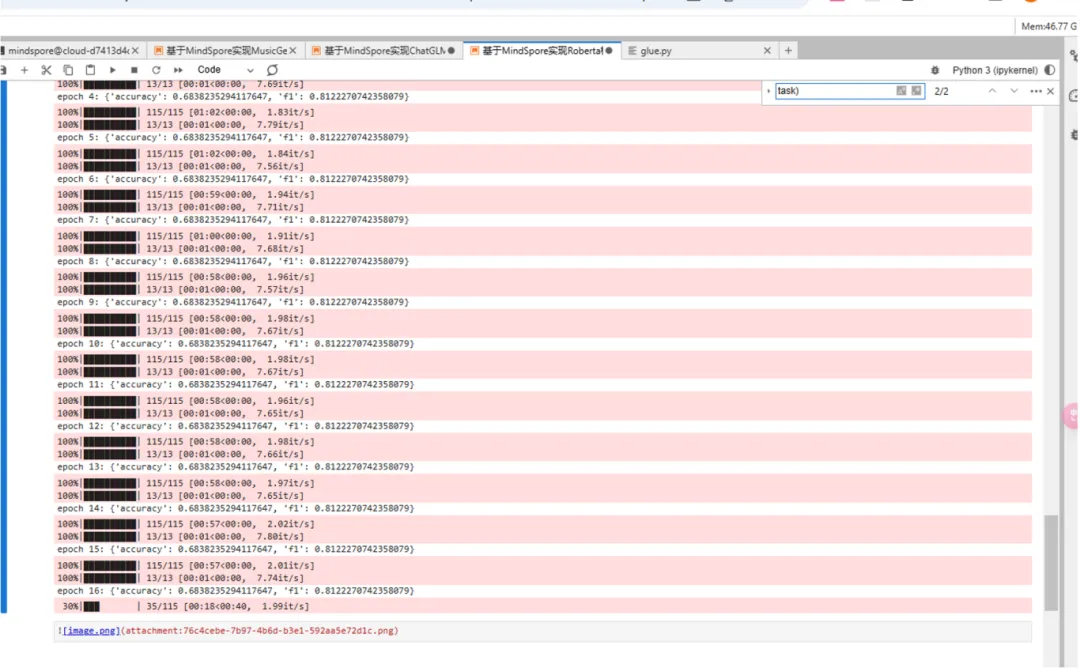Viewport: 1080px width, 668px height.
Task: Toggle match case in search box
Action: [901, 91]
